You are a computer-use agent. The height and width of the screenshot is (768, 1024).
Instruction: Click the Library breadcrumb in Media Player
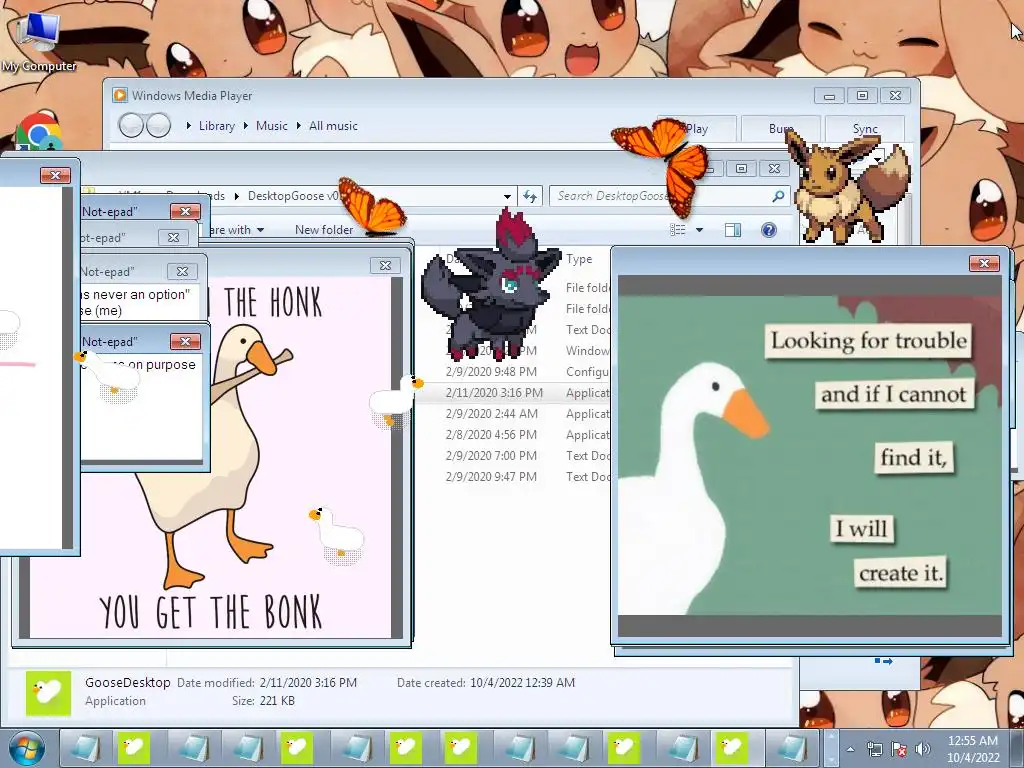pyautogui.click(x=217, y=125)
